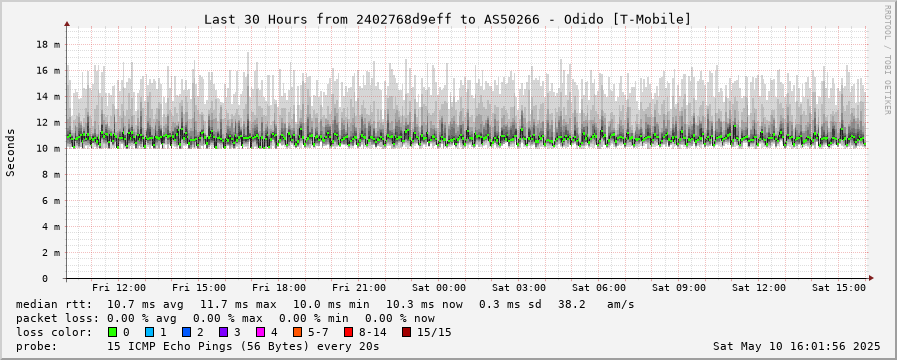Click the Sat May 10 16:01:56 2025 timestamp
Screen dimensions: 897x360
point(797,346)
